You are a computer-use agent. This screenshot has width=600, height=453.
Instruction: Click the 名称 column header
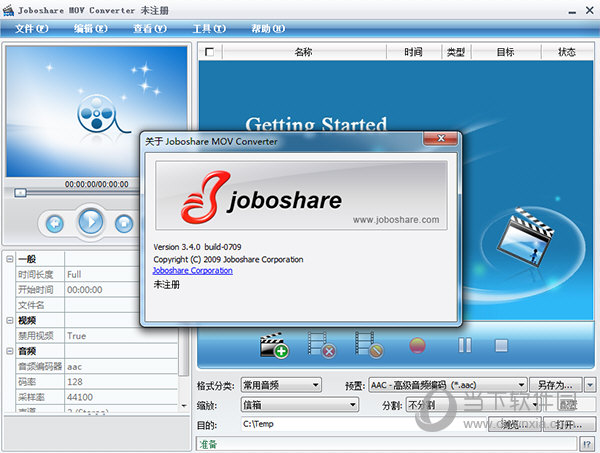[x=304, y=52]
